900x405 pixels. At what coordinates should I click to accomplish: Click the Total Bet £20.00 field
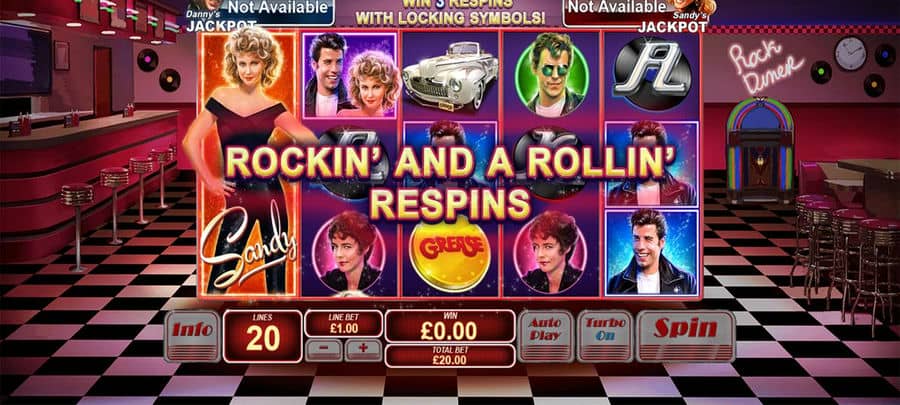pyautogui.click(x=449, y=356)
